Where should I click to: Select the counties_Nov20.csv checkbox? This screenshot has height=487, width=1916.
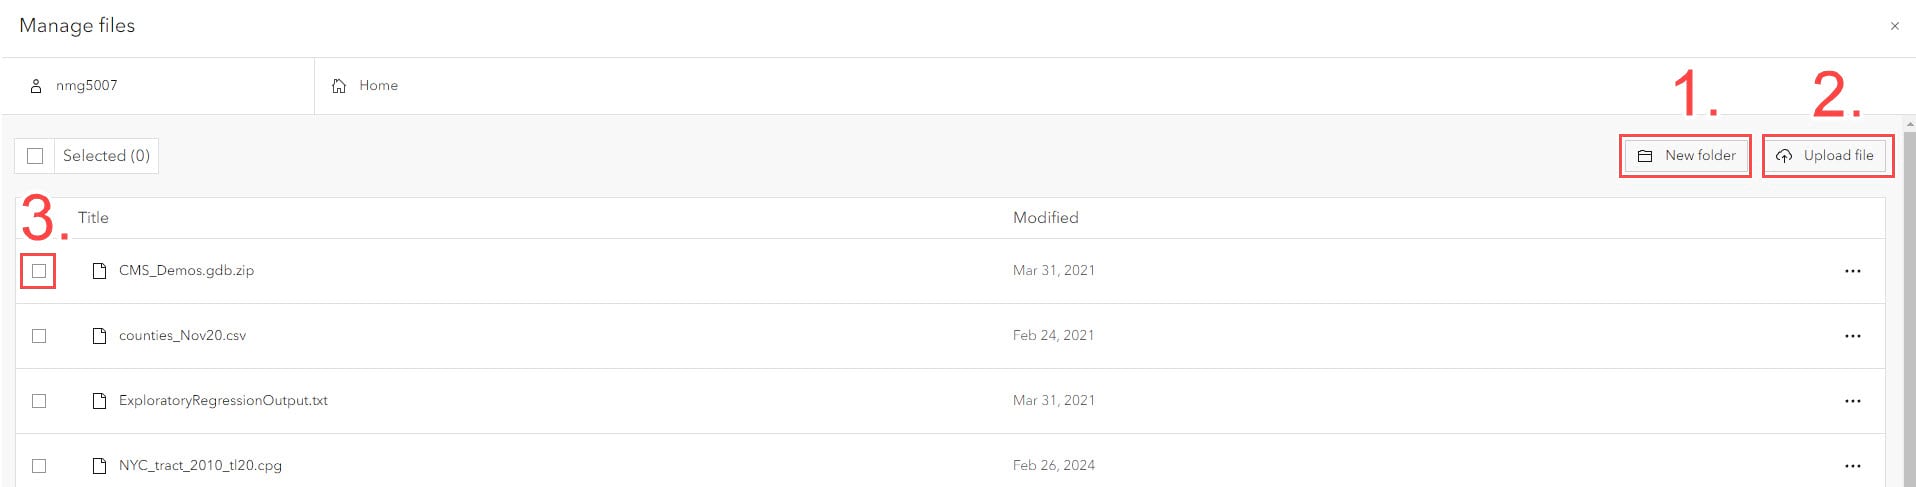click(x=39, y=336)
